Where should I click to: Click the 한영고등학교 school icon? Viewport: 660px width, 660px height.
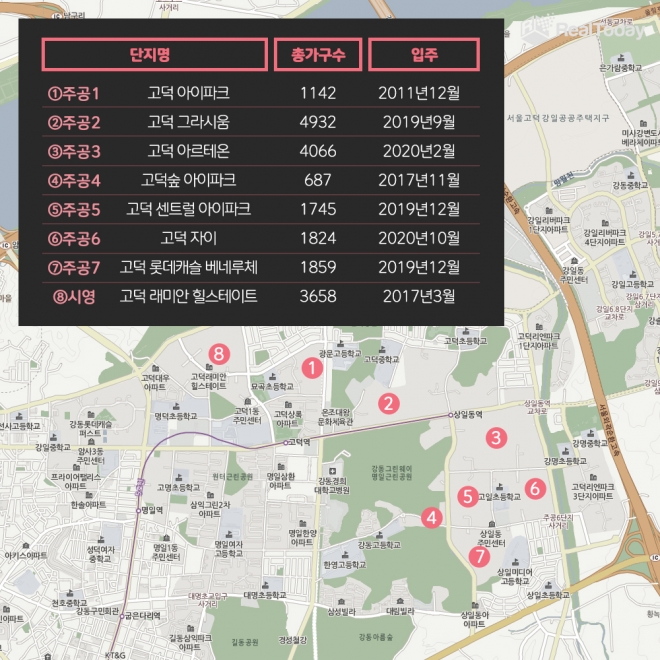point(345,555)
